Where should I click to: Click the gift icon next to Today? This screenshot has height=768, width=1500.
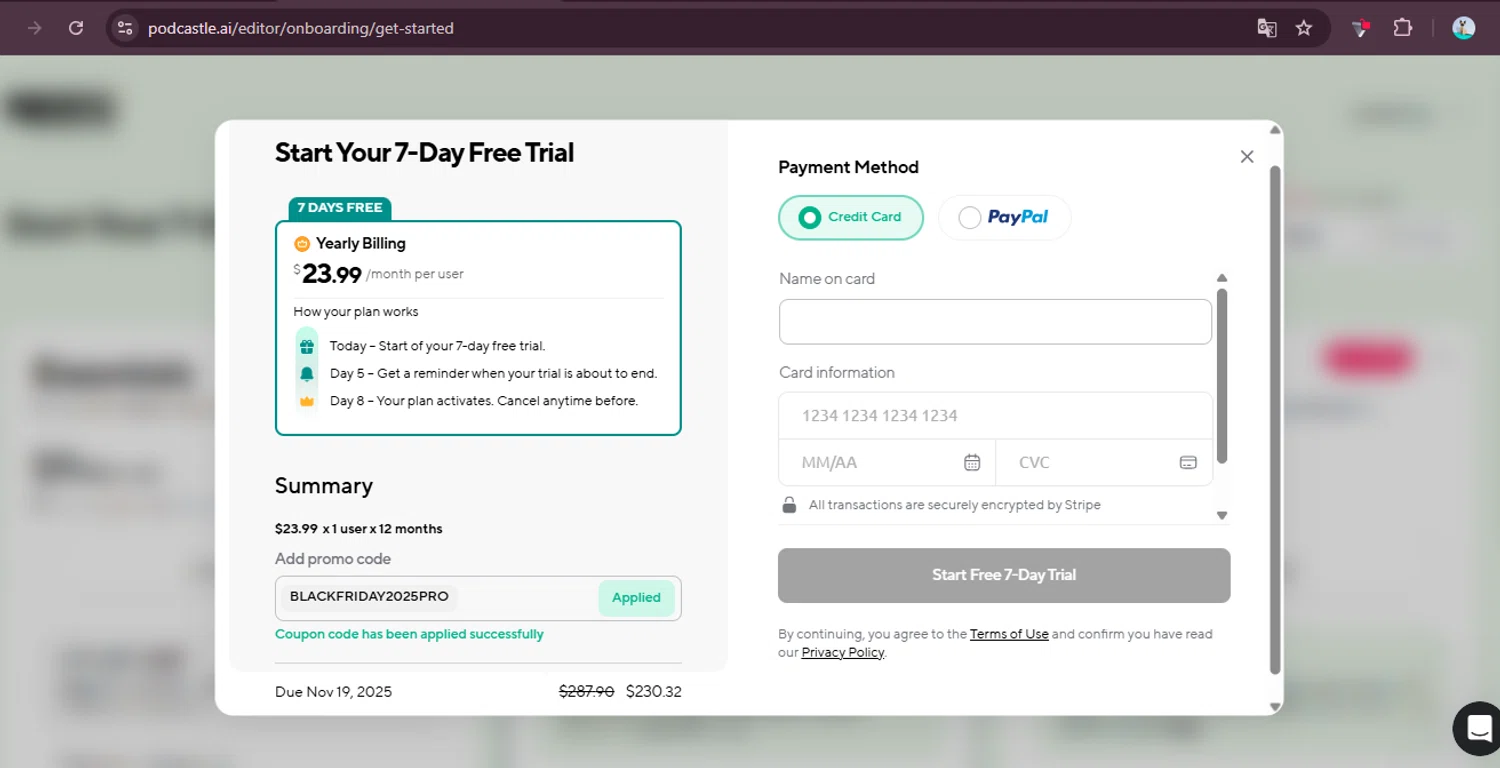point(307,346)
